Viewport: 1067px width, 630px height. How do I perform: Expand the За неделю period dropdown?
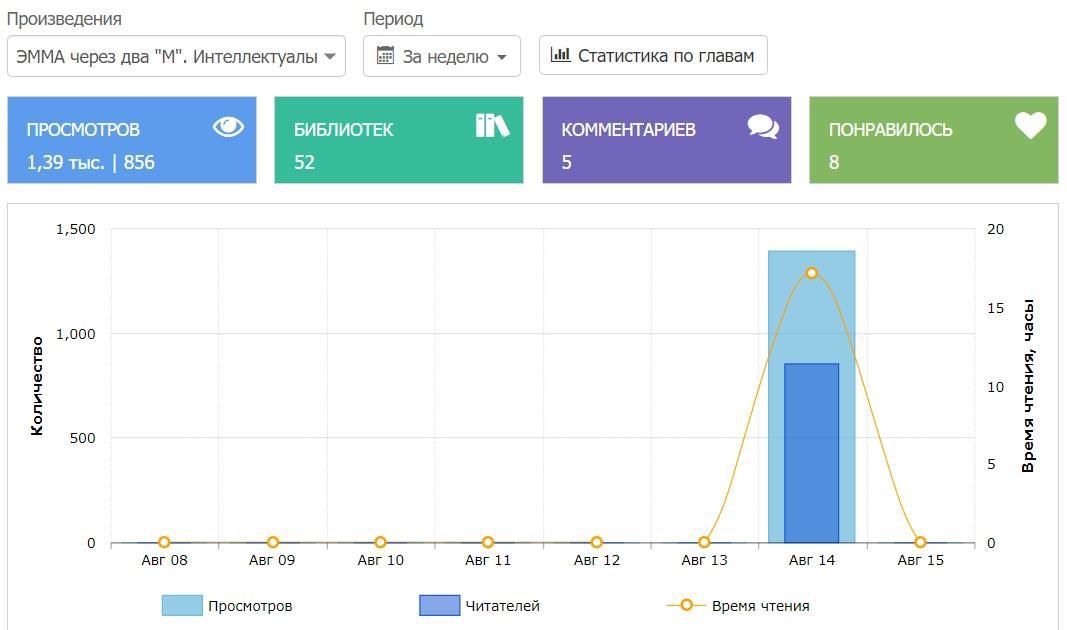442,56
